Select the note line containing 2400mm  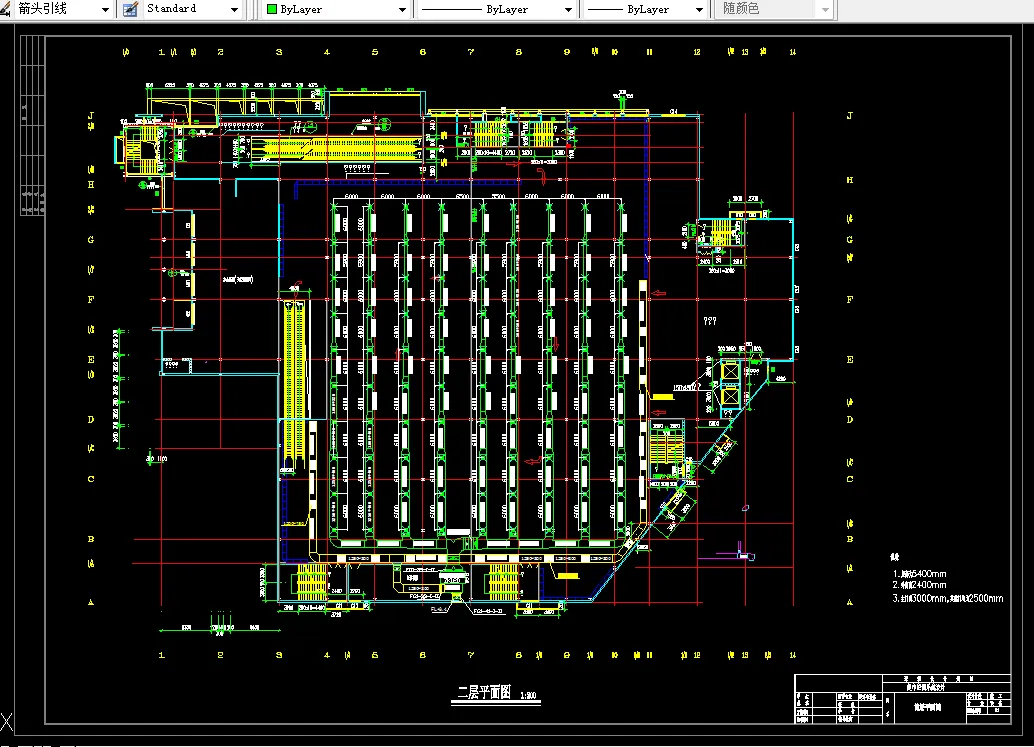[919, 585]
